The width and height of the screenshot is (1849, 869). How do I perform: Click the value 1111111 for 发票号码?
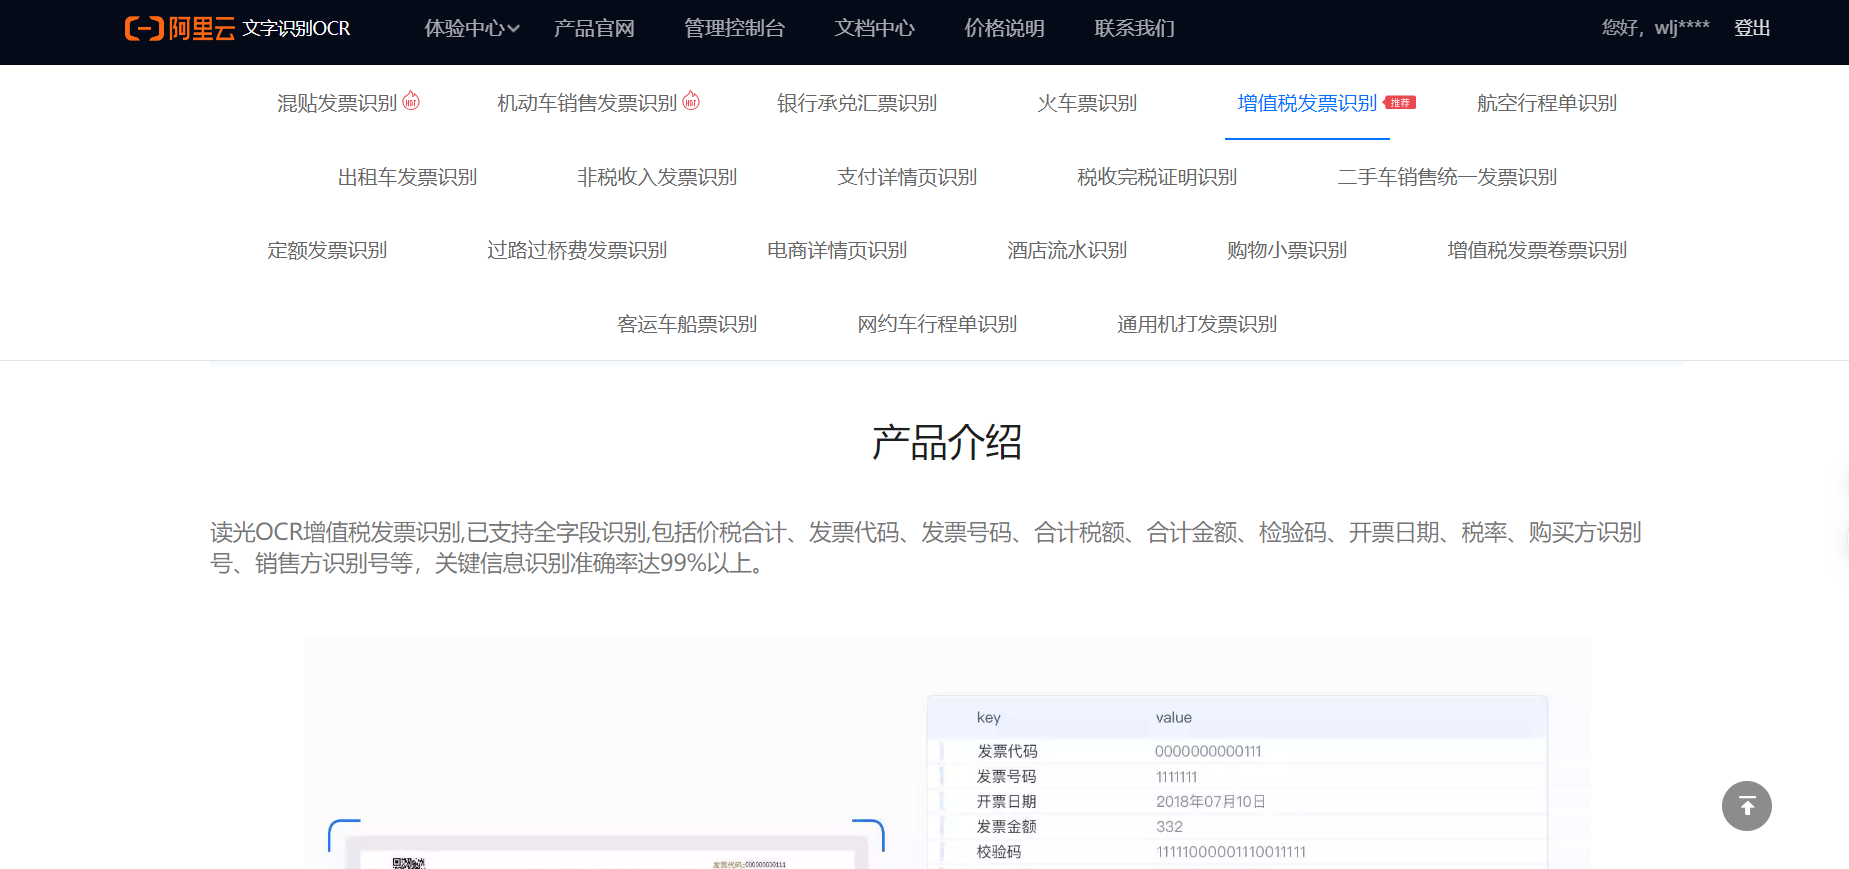tap(1176, 776)
